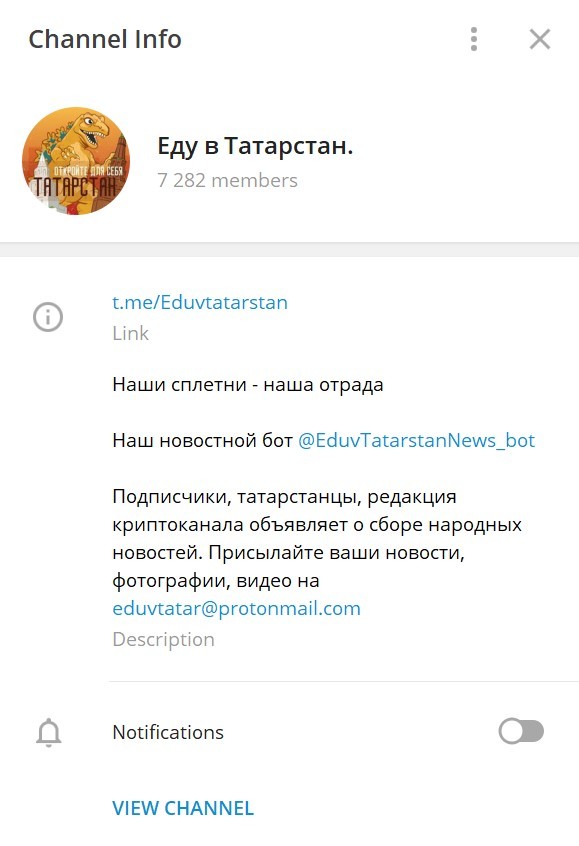
Task: Open the three-dot more options menu
Action: (x=474, y=39)
